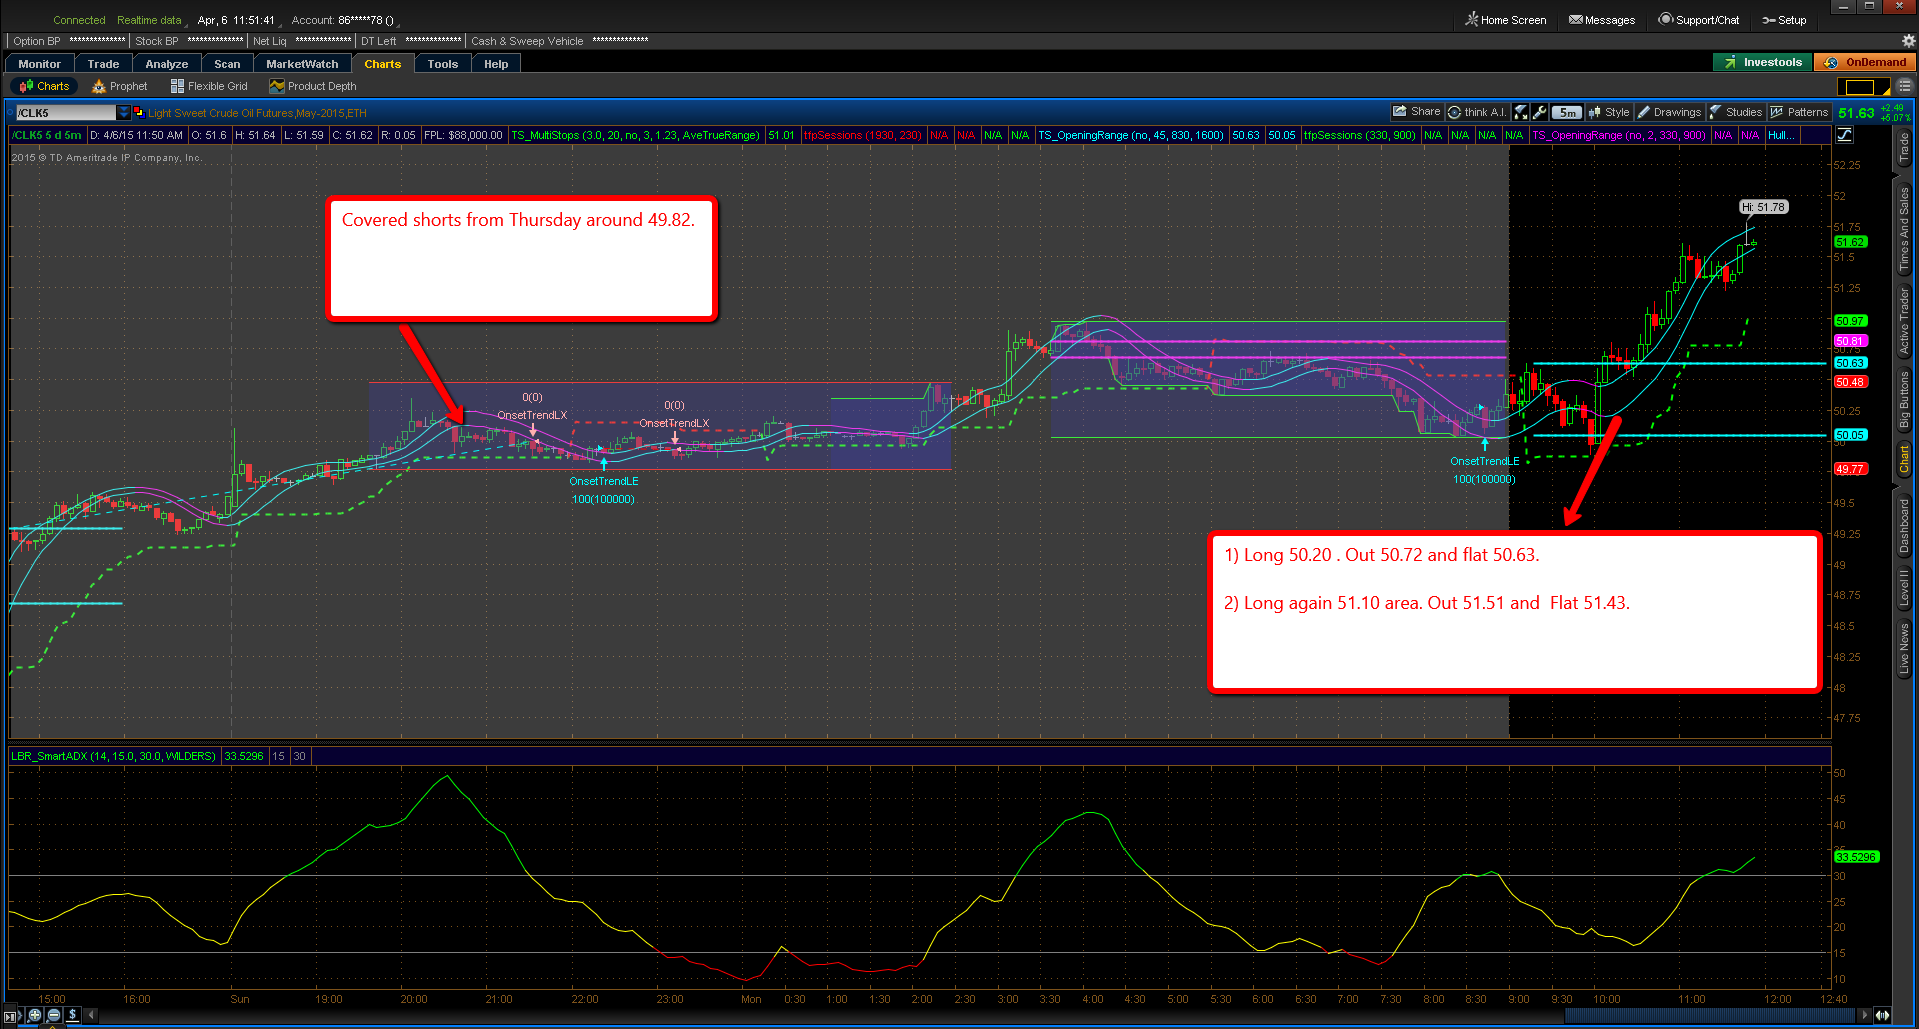
Task: Open the symbol selector dropdown arrow
Action: tap(124, 113)
